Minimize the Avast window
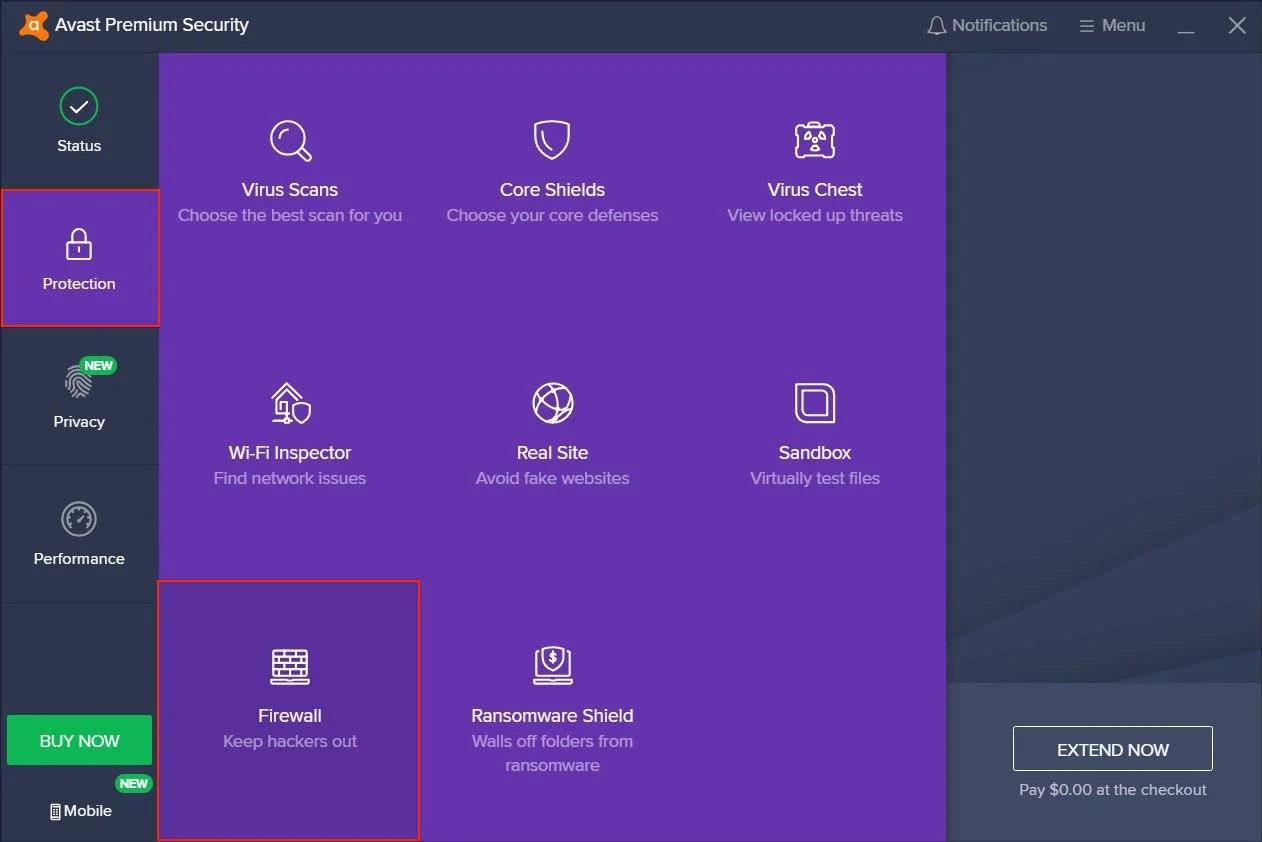This screenshot has height=842, width=1262. tap(1186, 27)
